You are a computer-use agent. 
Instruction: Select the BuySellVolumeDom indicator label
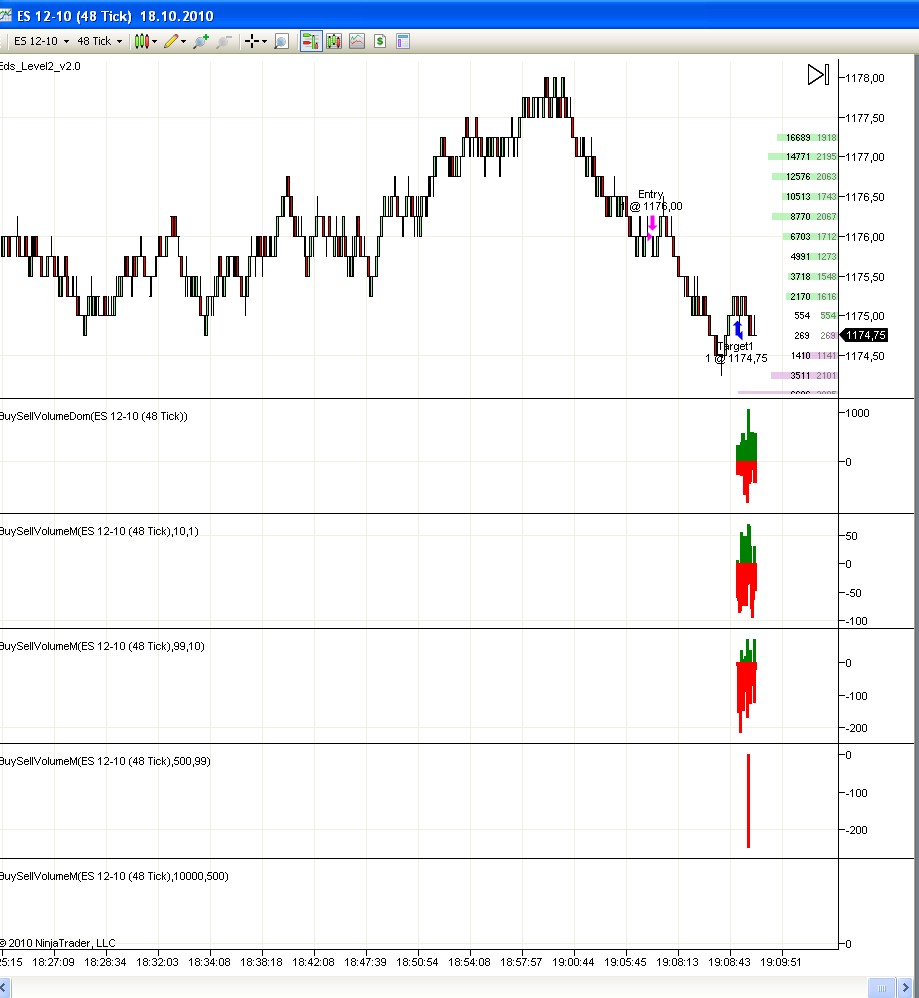[94, 416]
